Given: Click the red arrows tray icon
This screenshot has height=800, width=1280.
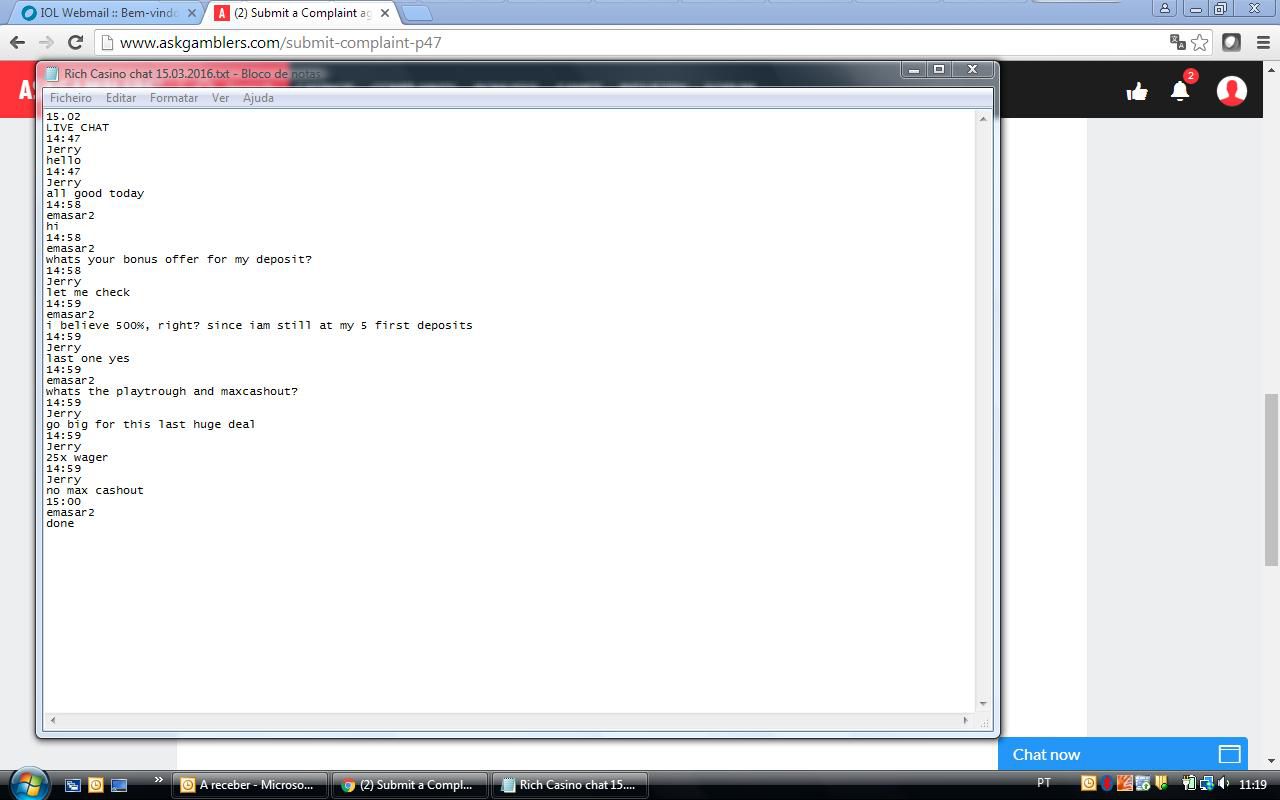Looking at the screenshot, I should tap(1107, 784).
